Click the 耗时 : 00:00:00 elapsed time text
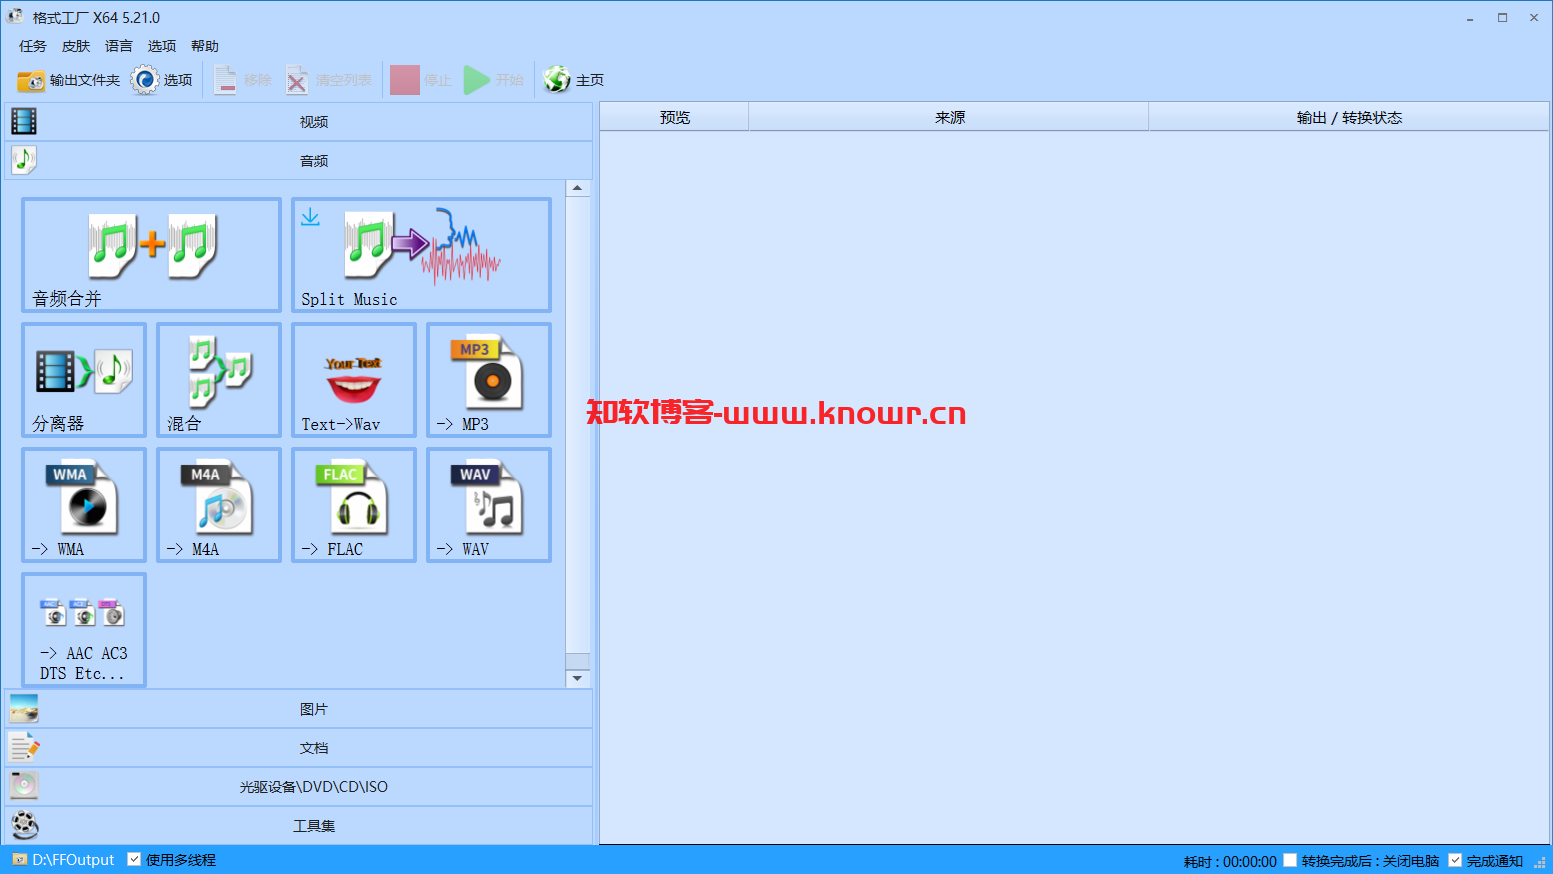Image resolution: width=1553 pixels, height=874 pixels. coord(1230,861)
